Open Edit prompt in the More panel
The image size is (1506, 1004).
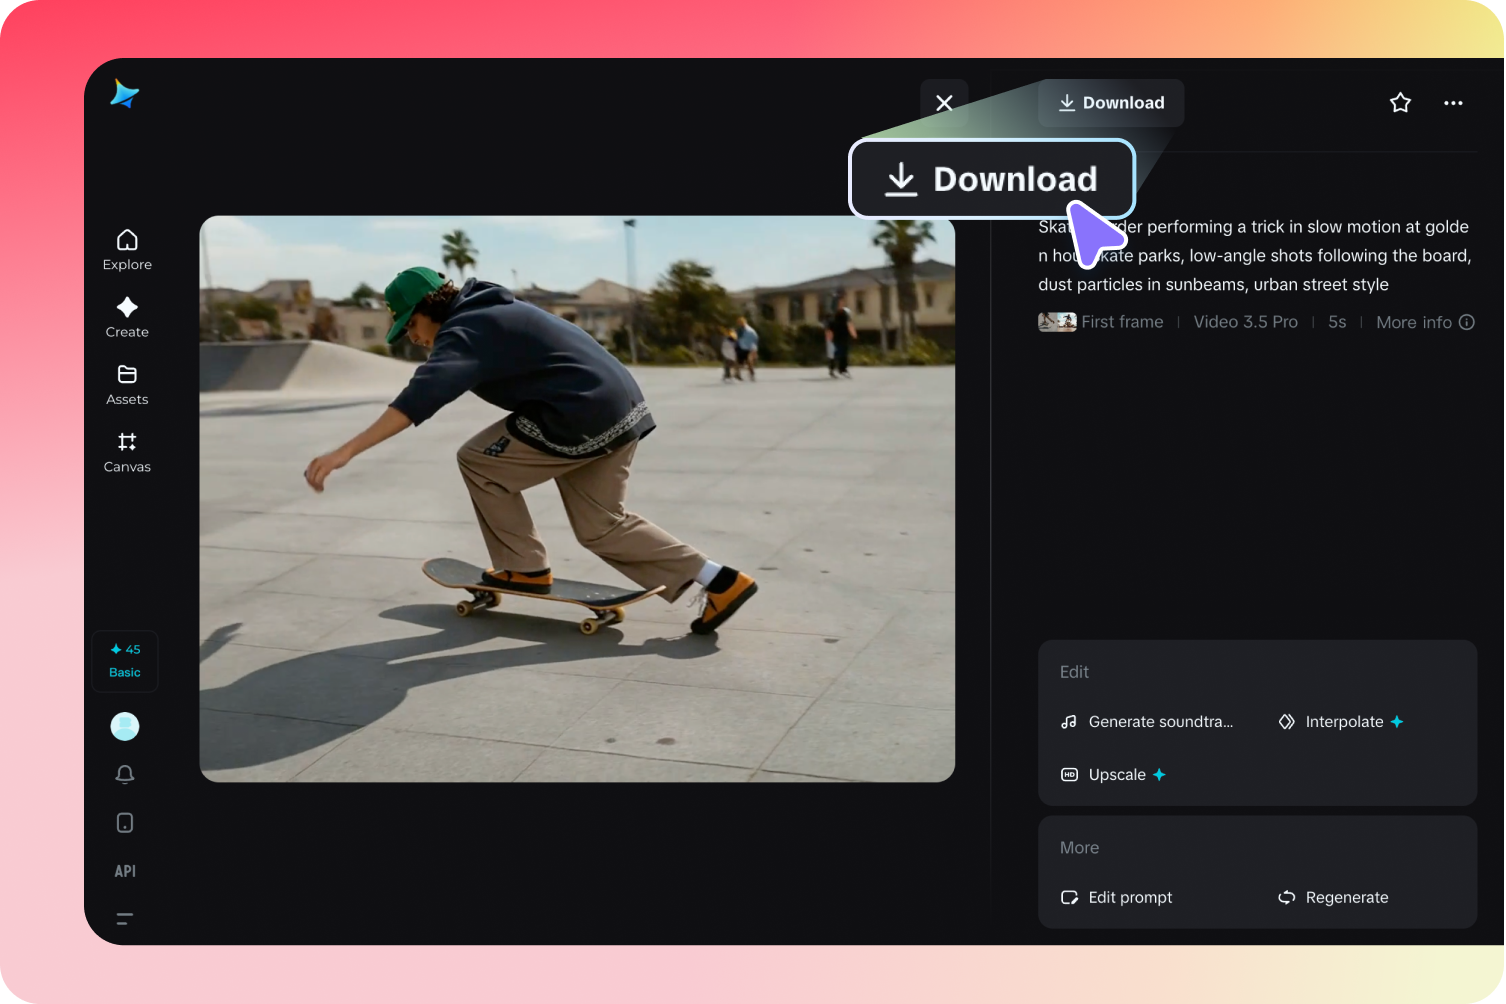tap(1116, 897)
